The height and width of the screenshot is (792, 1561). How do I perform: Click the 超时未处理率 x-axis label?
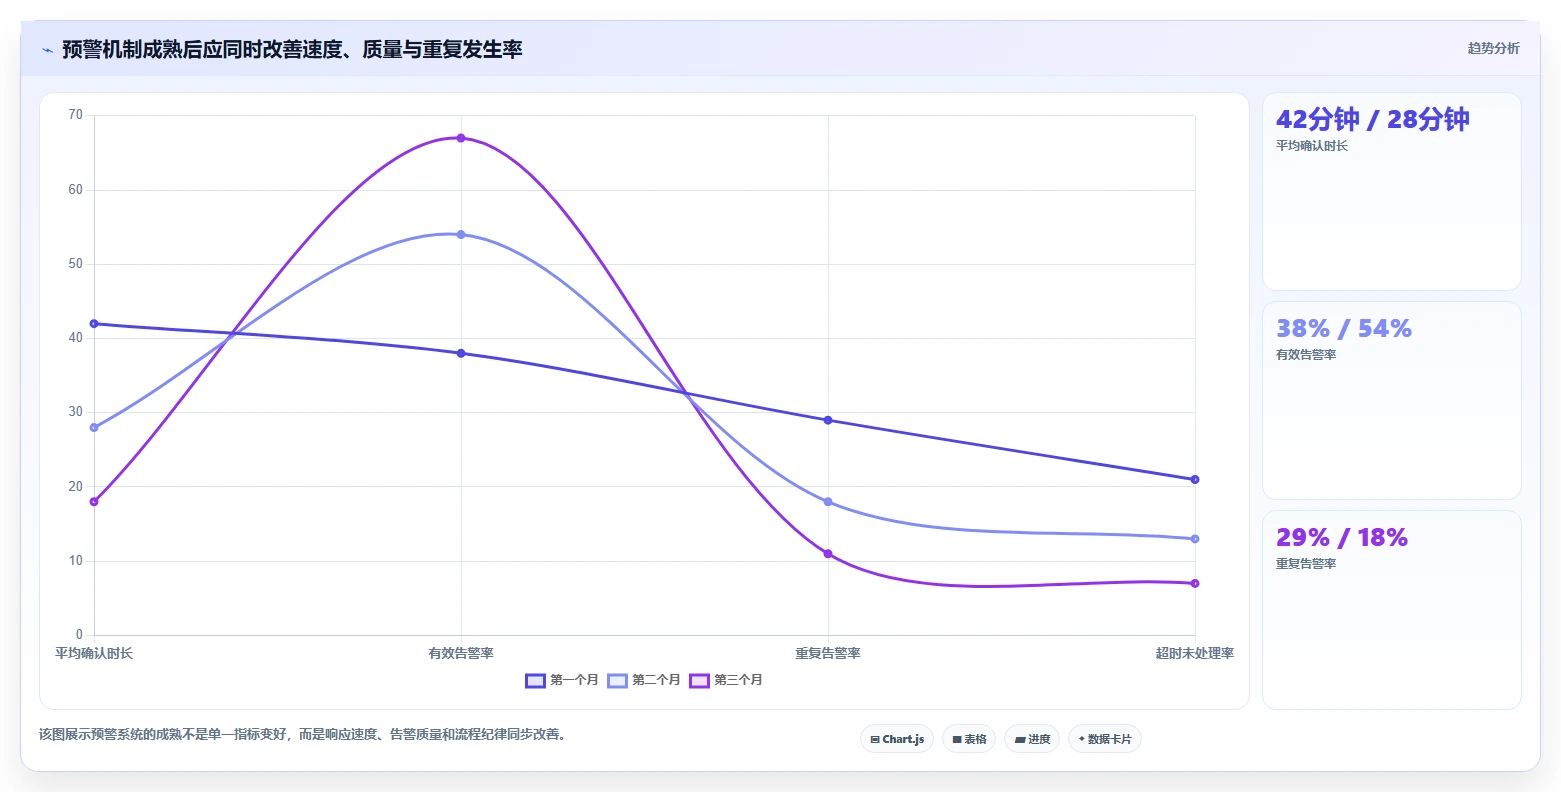pyautogui.click(x=1195, y=653)
